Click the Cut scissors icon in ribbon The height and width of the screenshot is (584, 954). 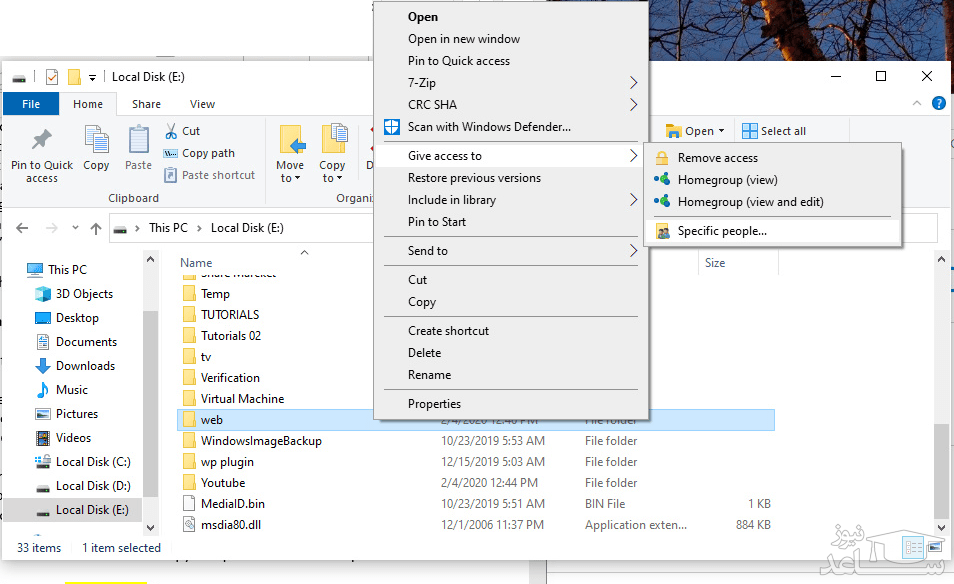click(x=172, y=131)
